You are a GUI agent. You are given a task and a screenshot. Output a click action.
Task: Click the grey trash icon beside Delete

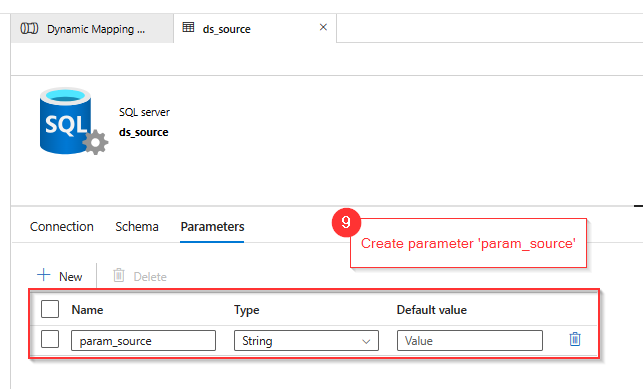119,275
